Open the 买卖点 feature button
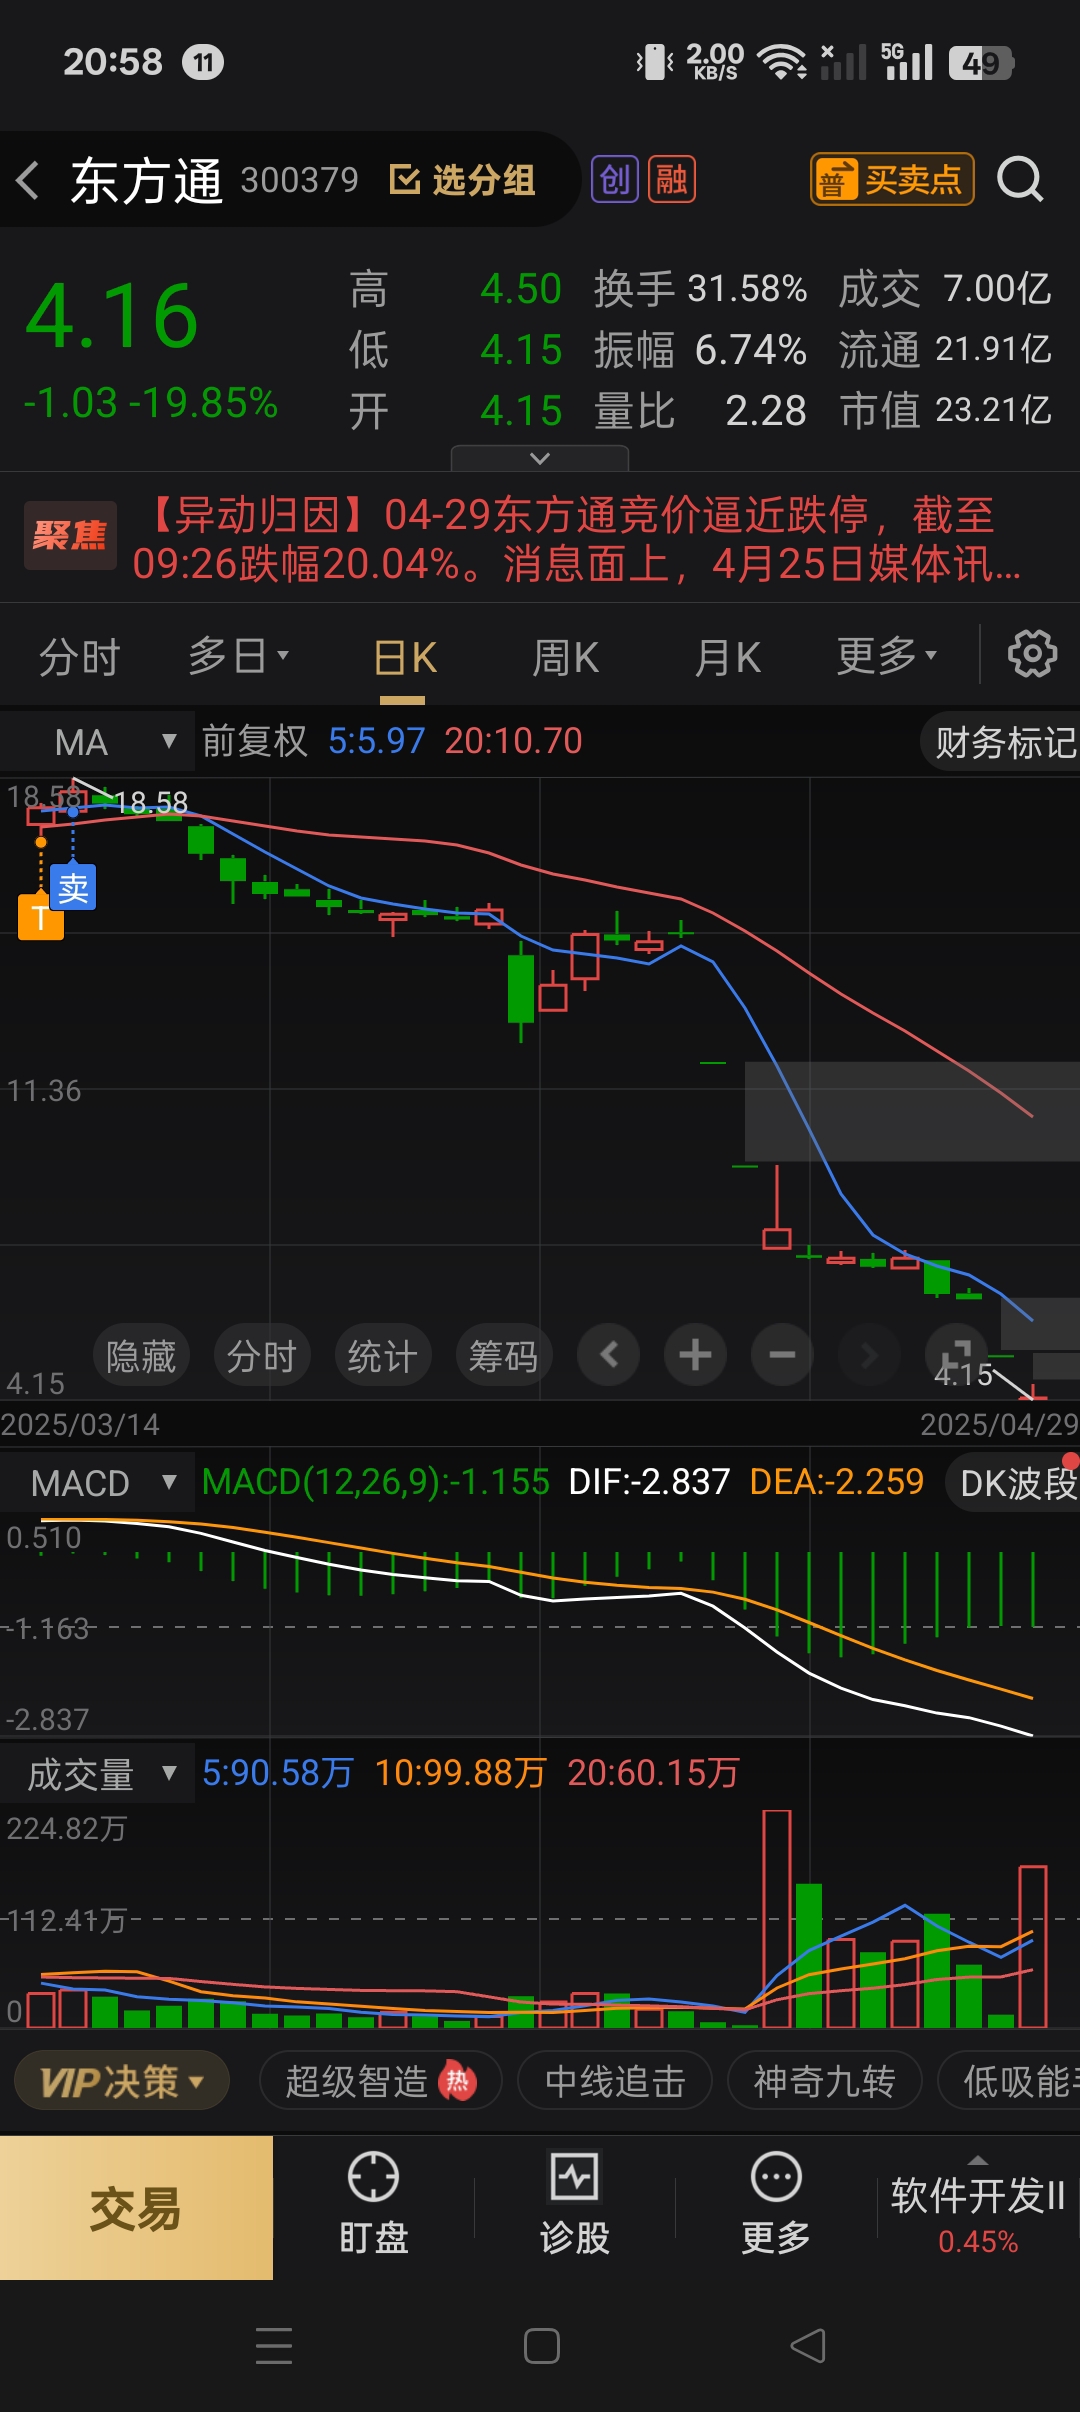The image size is (1080, 2412). 891,180
